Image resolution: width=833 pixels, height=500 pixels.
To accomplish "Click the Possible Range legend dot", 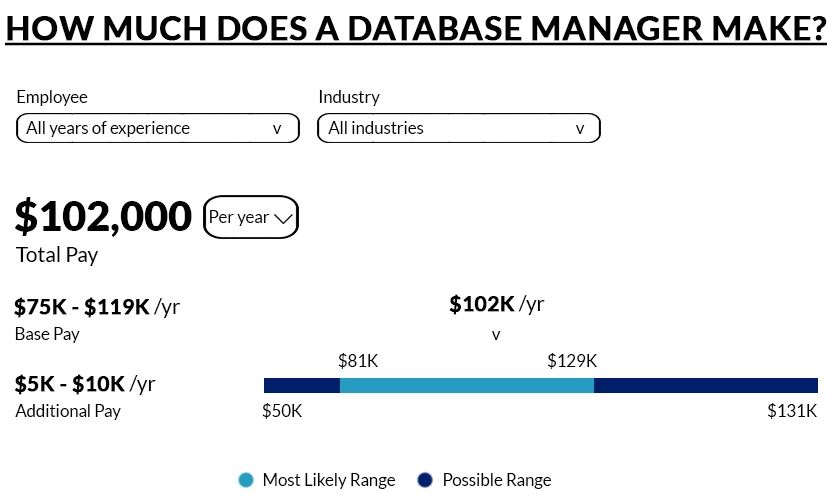I will [426, 480].
